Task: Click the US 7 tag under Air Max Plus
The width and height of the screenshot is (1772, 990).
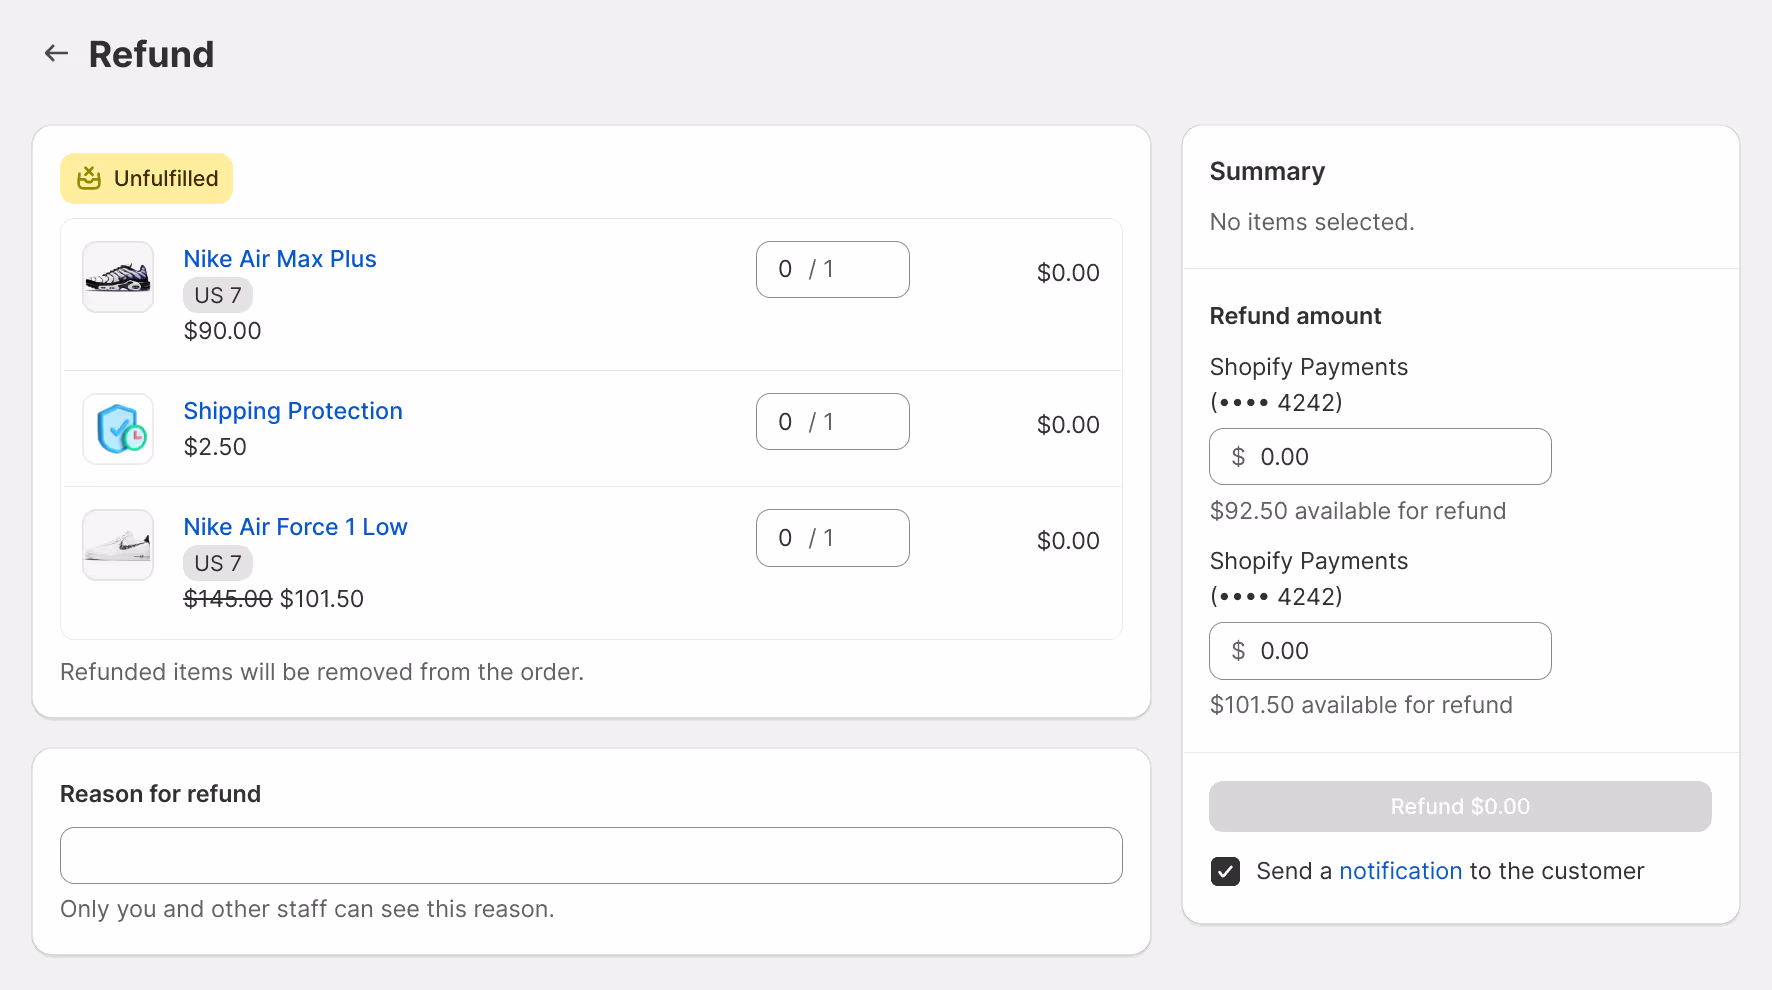Action: coord(218,295)
